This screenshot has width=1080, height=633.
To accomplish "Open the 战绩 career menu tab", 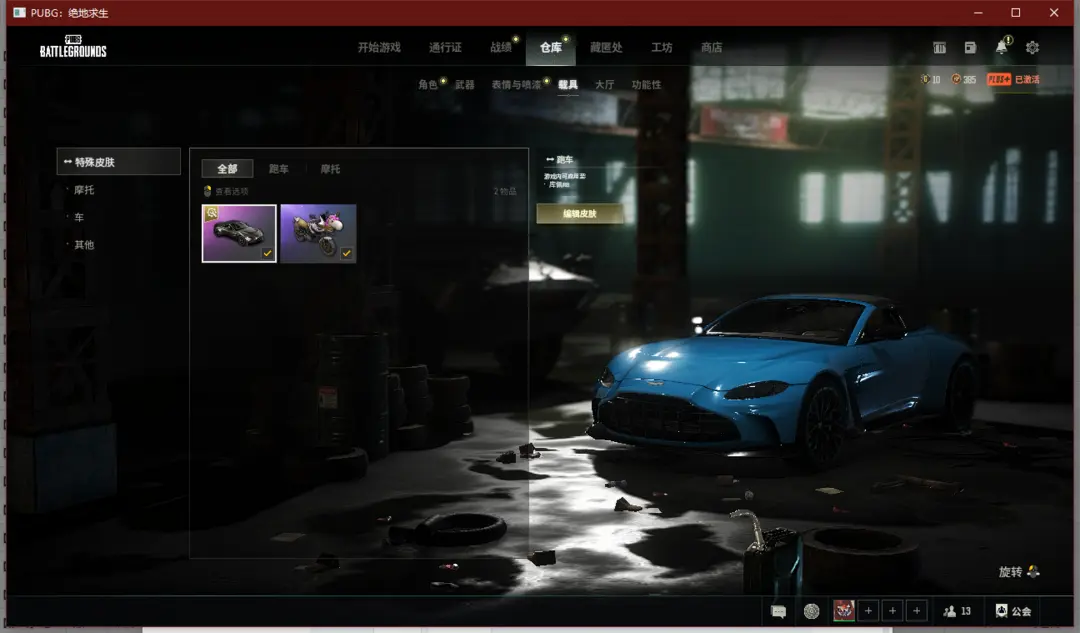I will [501, 48].
